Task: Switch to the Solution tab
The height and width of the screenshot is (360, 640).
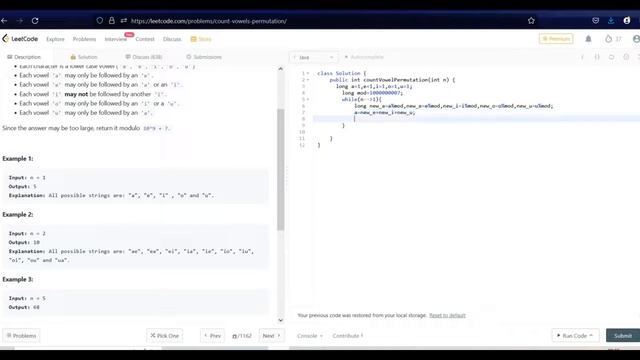Action: pos(84,57)
